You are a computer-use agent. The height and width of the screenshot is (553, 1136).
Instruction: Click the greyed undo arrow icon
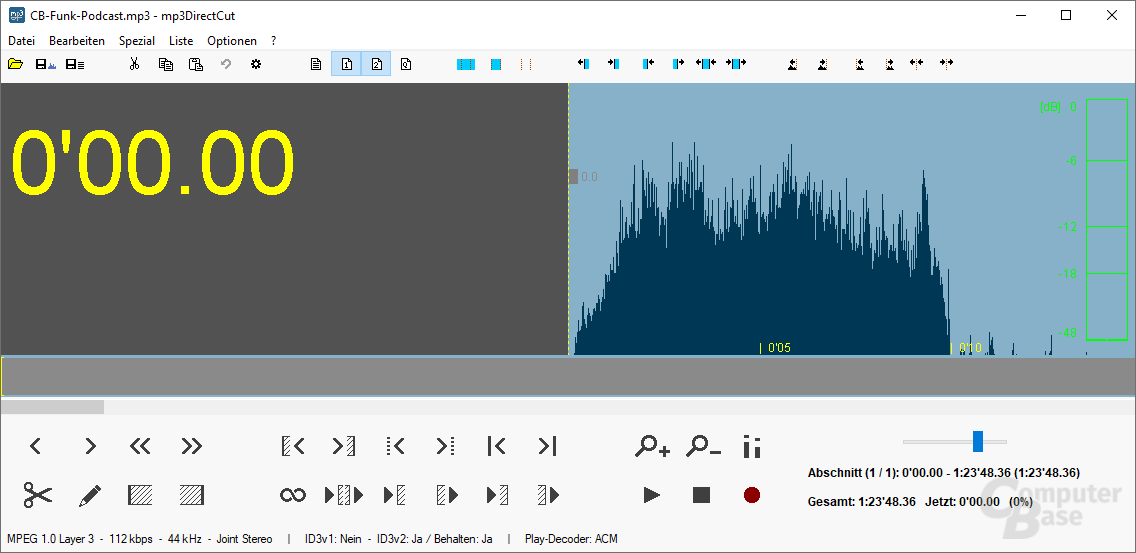226,65
